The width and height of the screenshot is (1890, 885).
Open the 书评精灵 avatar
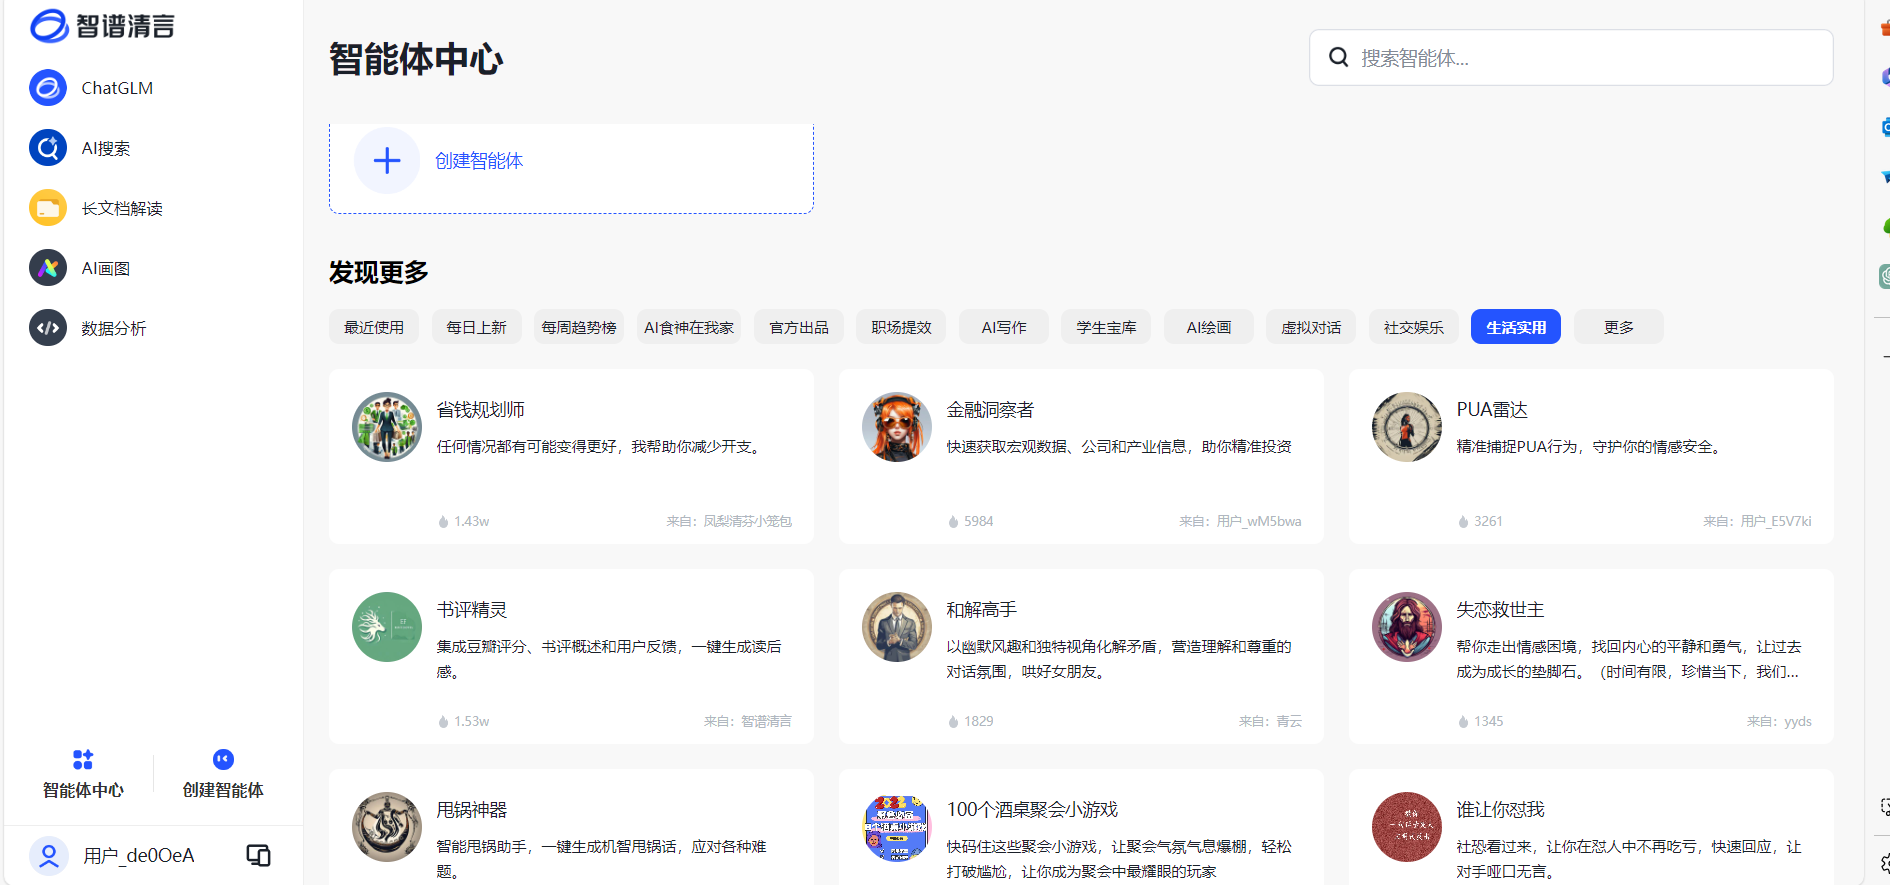point(387,627)
